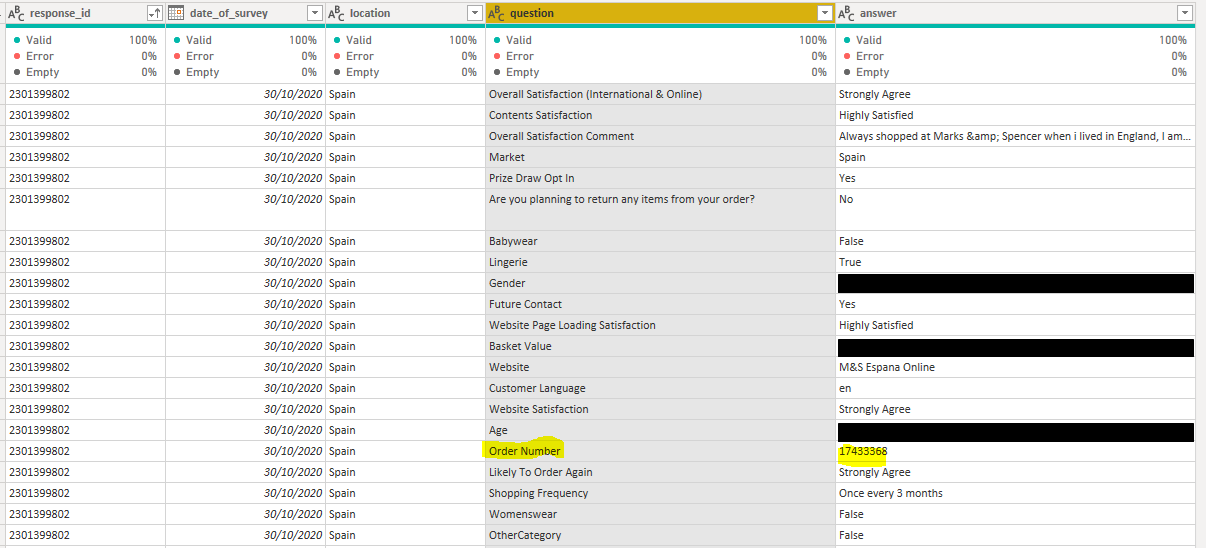Click the 'Highly Satisfied' answer in Contents Satisfaction row
The width and height of the screenshot is (1206, 548).
(1015, 115)
